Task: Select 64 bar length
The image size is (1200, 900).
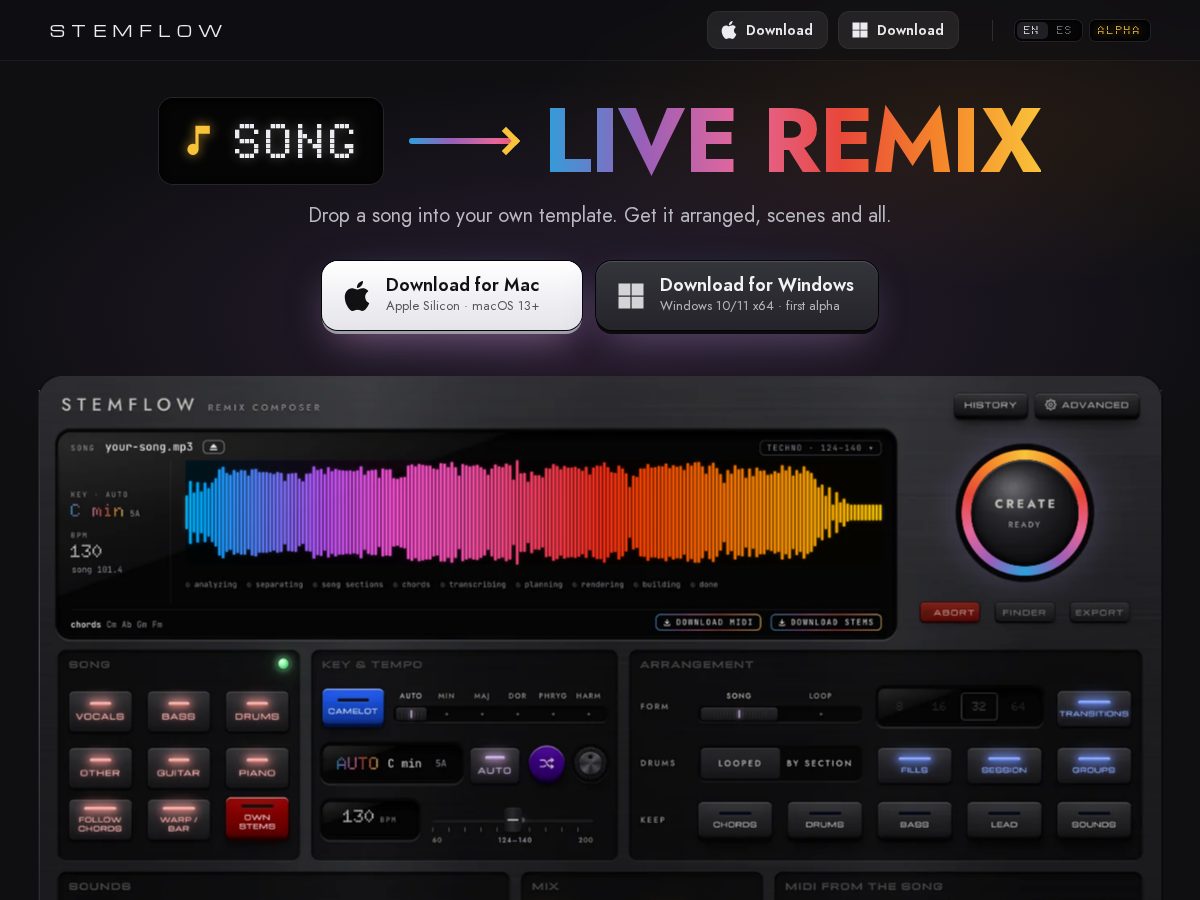Action: click(1018, 707)
